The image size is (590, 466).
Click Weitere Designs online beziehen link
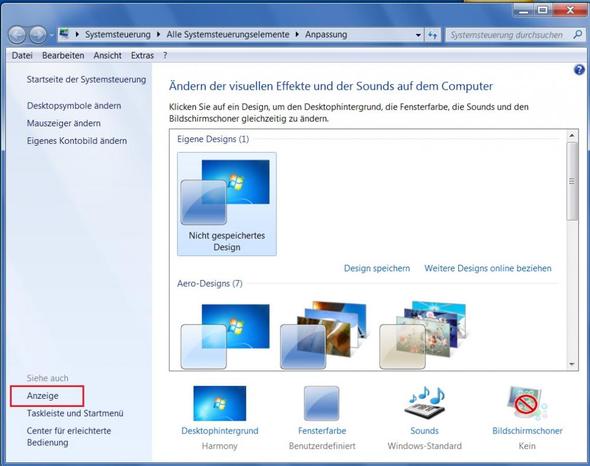(488, 268)
